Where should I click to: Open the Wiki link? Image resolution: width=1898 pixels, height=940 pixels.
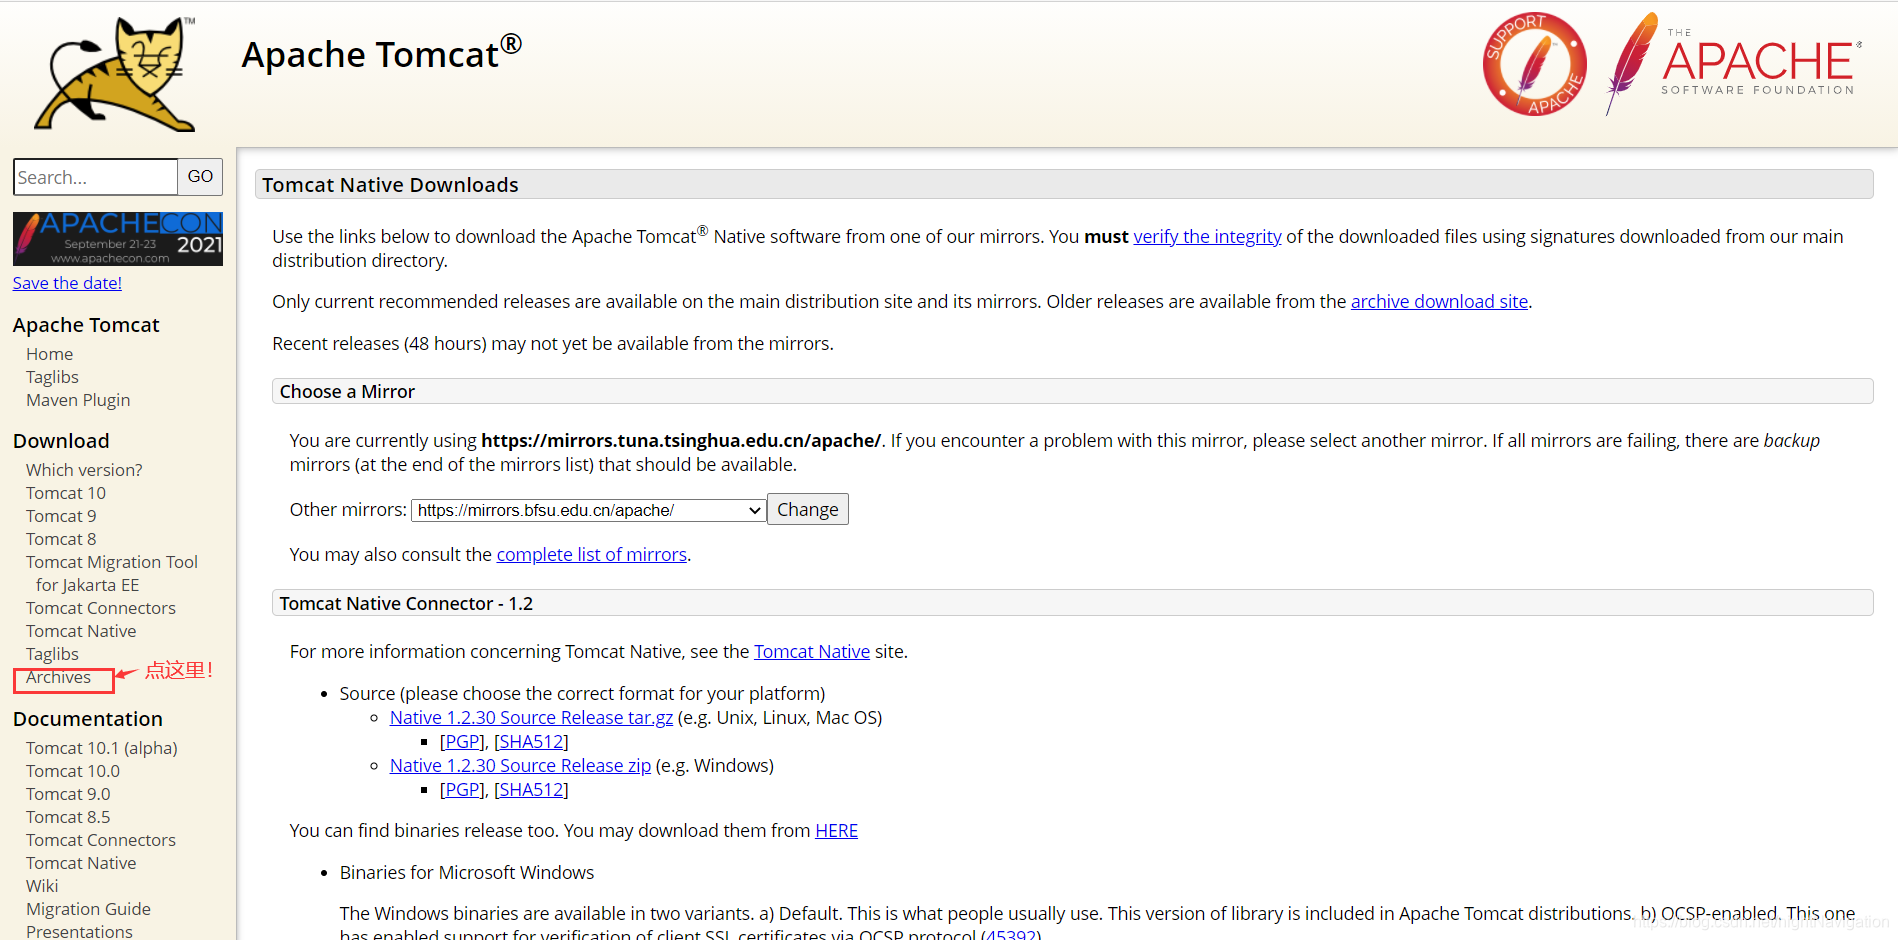coord(42,886)
